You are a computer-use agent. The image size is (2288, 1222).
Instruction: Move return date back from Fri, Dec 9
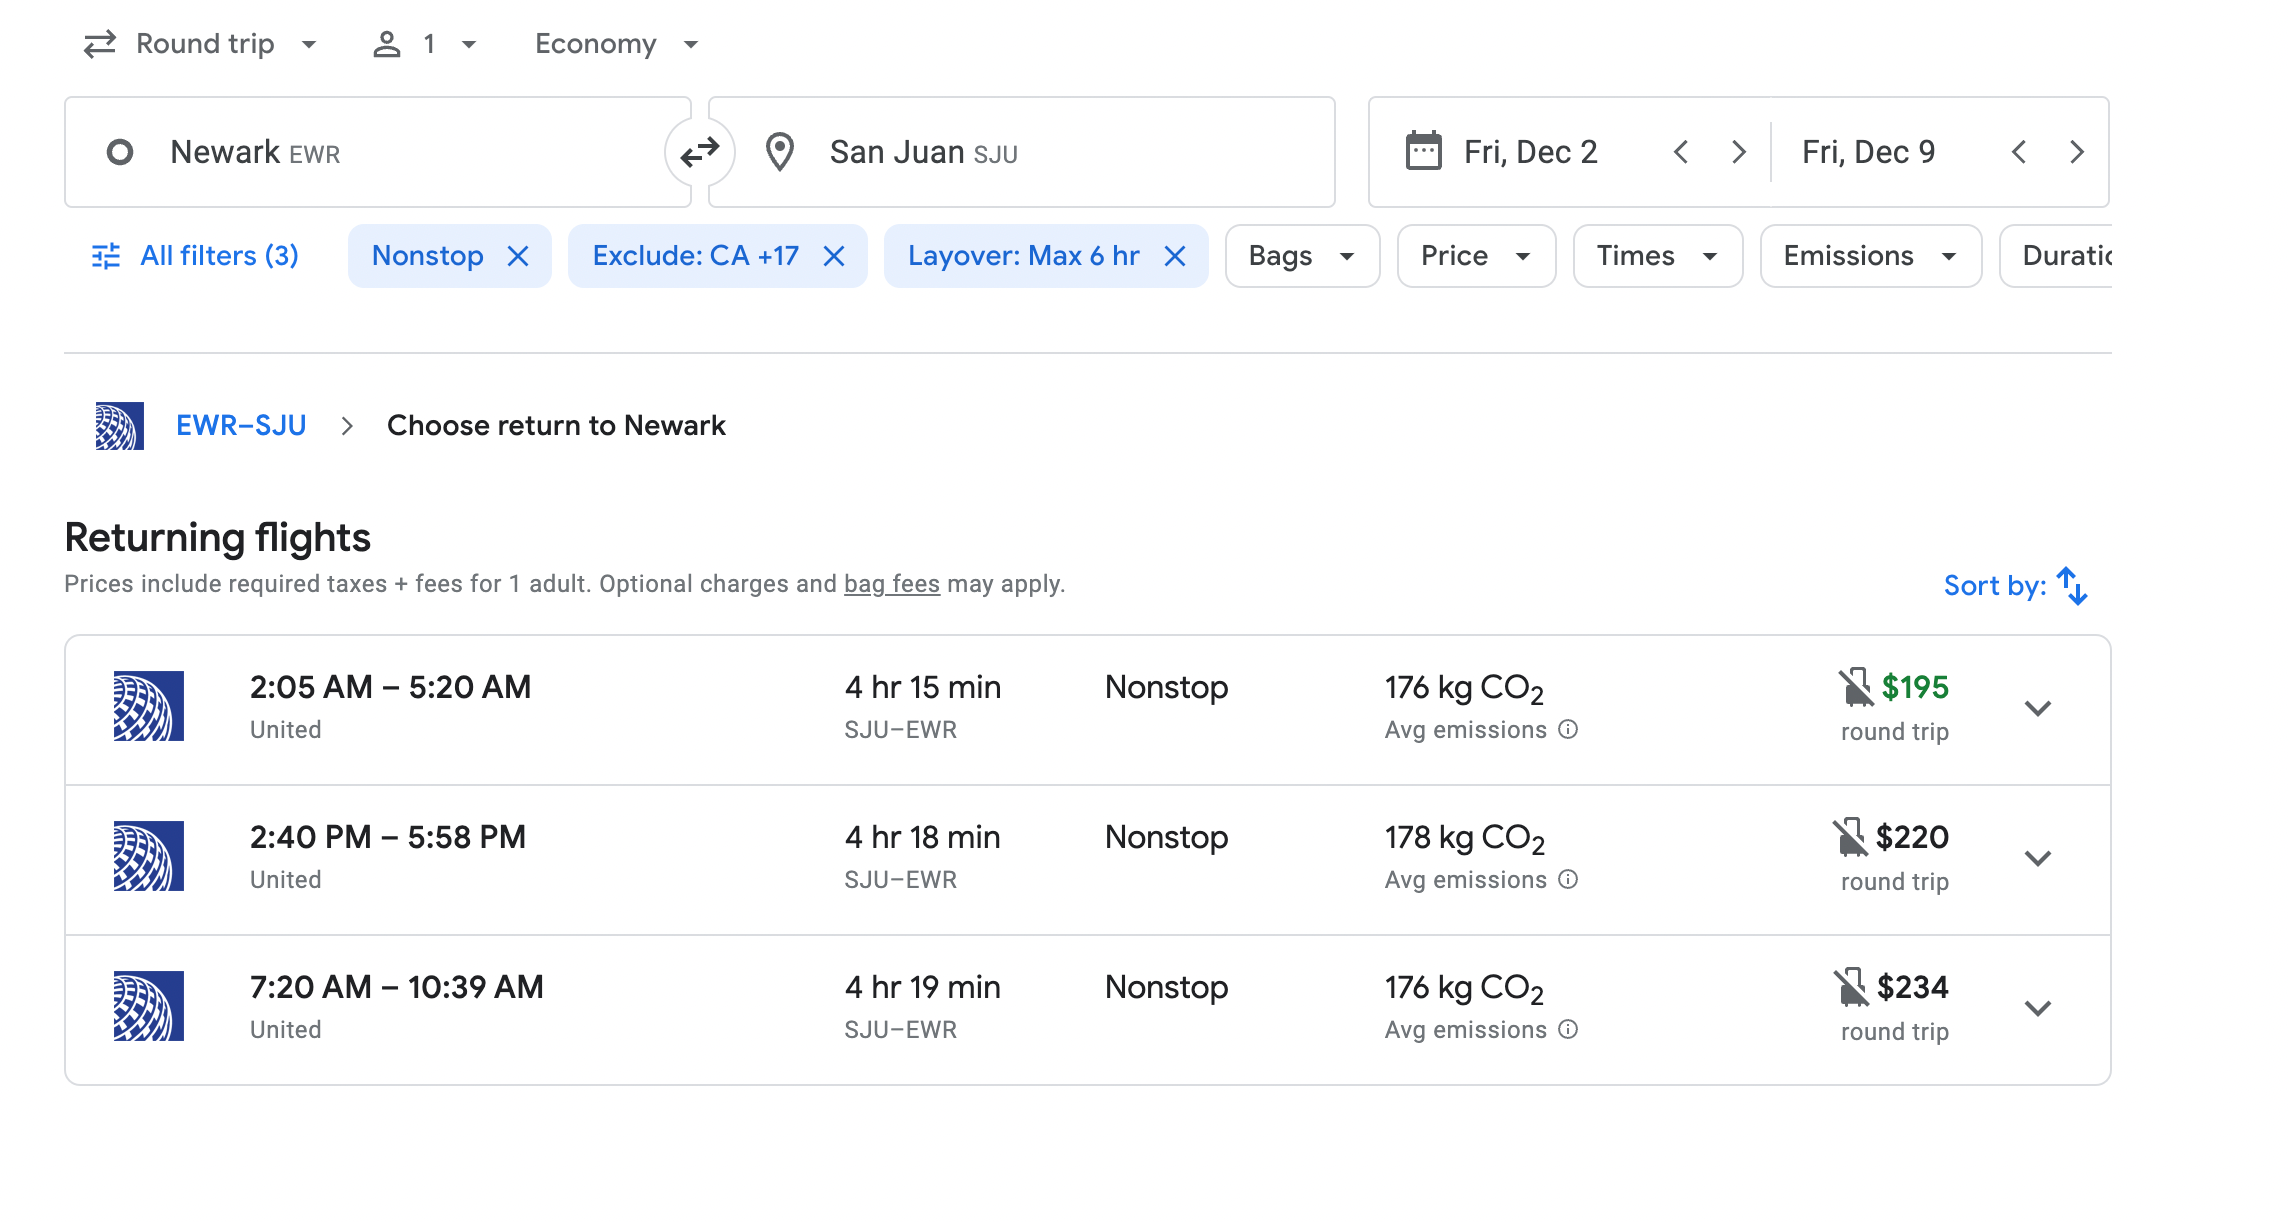coord(2019,152)
